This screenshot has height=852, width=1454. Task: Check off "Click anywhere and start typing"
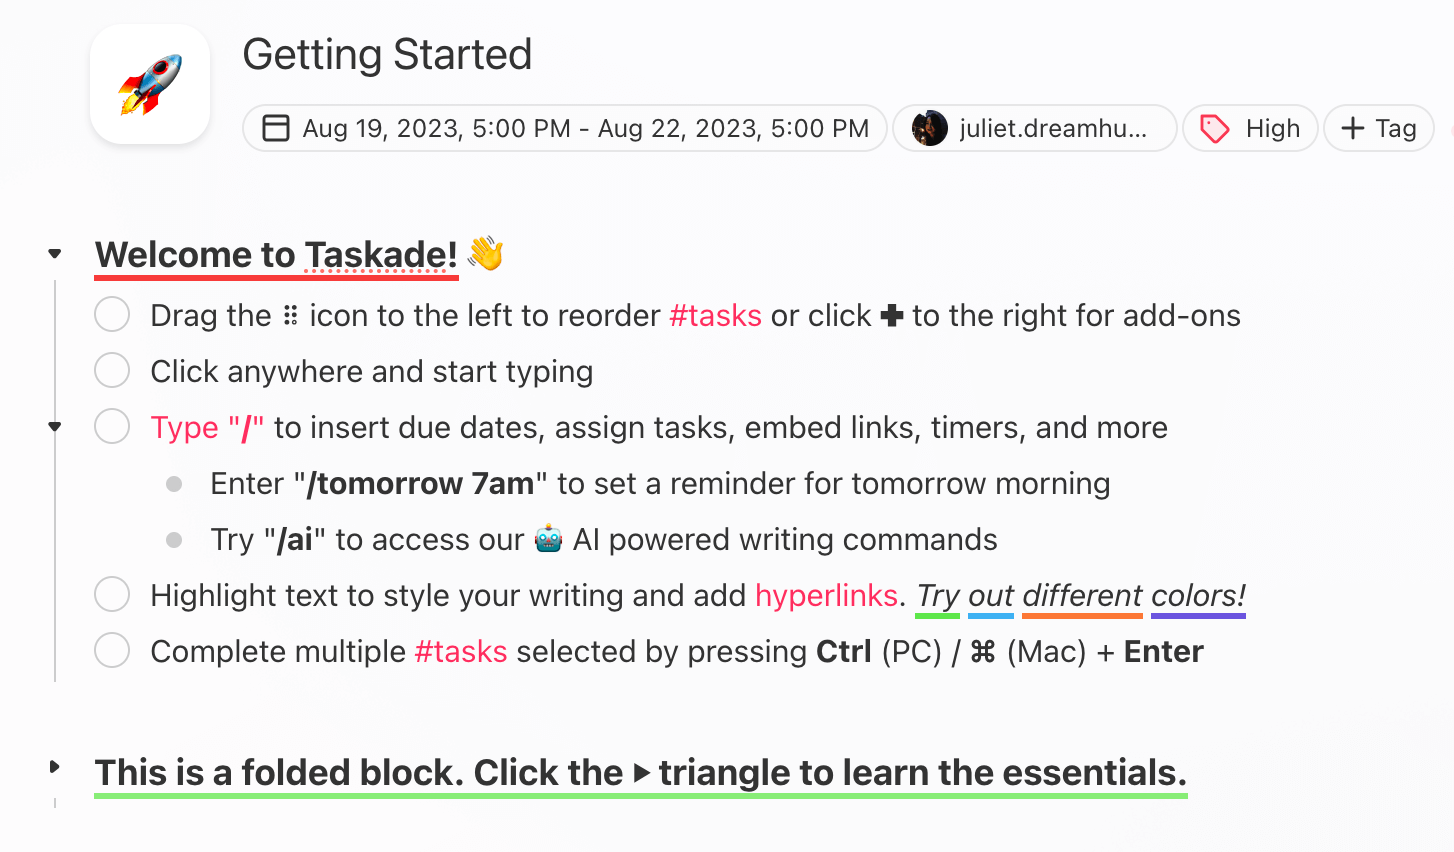point(112,370)
